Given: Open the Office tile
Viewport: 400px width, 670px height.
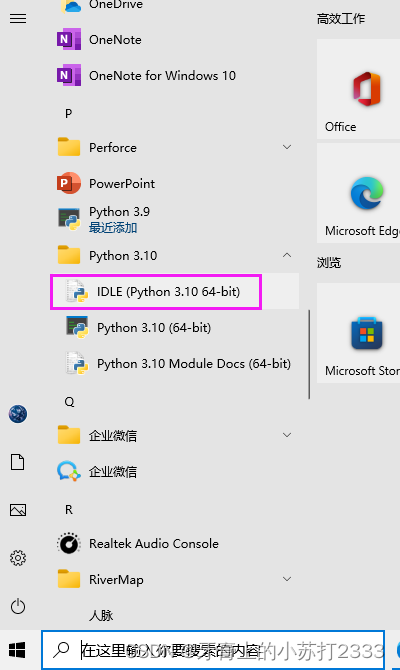Looking at the screenshot, I should point(358,89).
